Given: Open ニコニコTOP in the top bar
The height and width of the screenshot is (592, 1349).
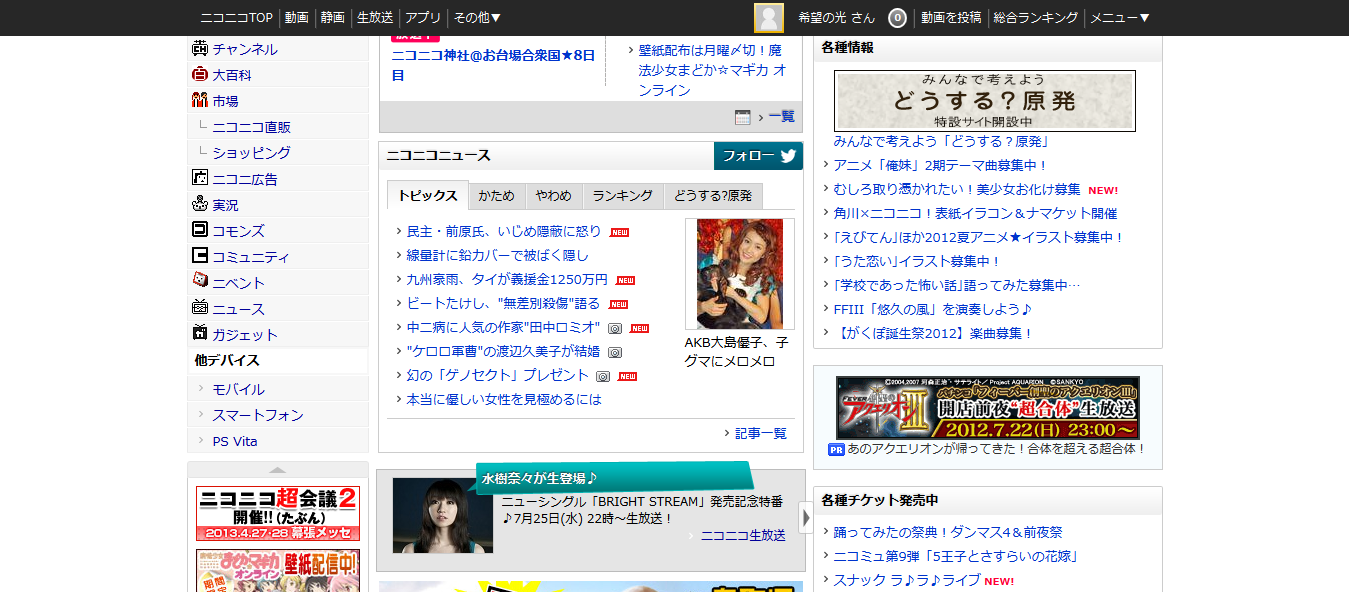Looking at the screenshot, I should [236, 18].
